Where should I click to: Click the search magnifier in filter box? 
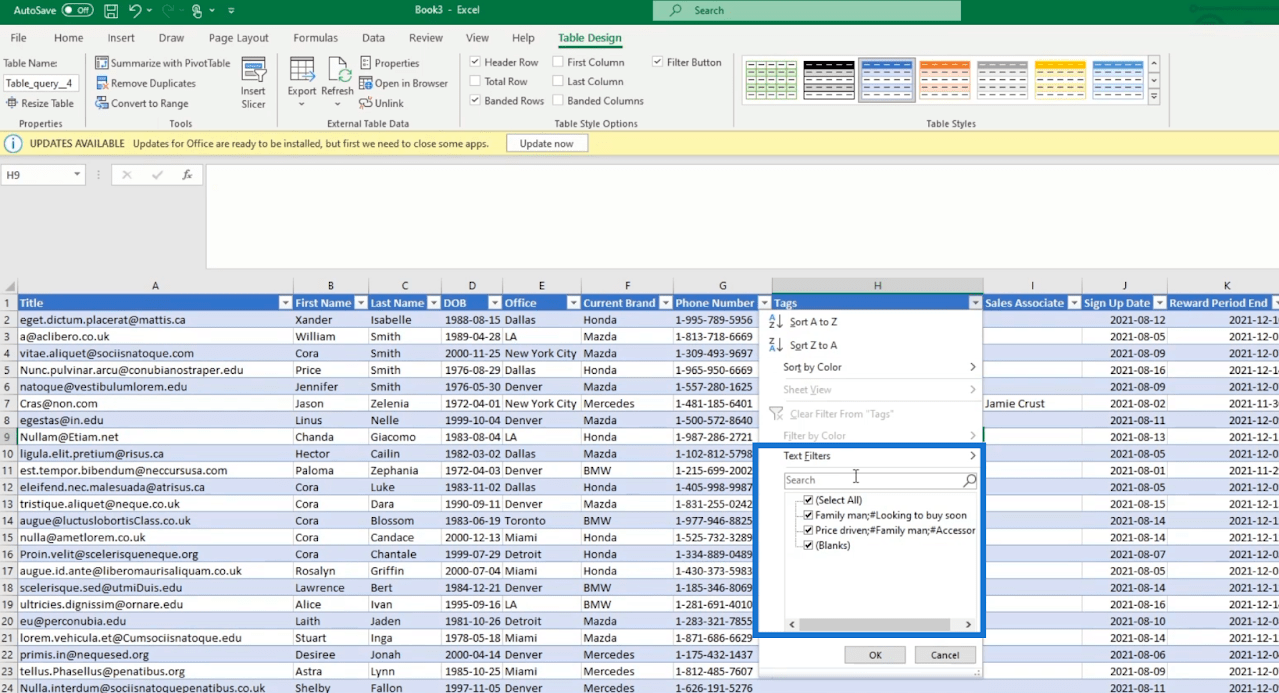coord(969,480)
